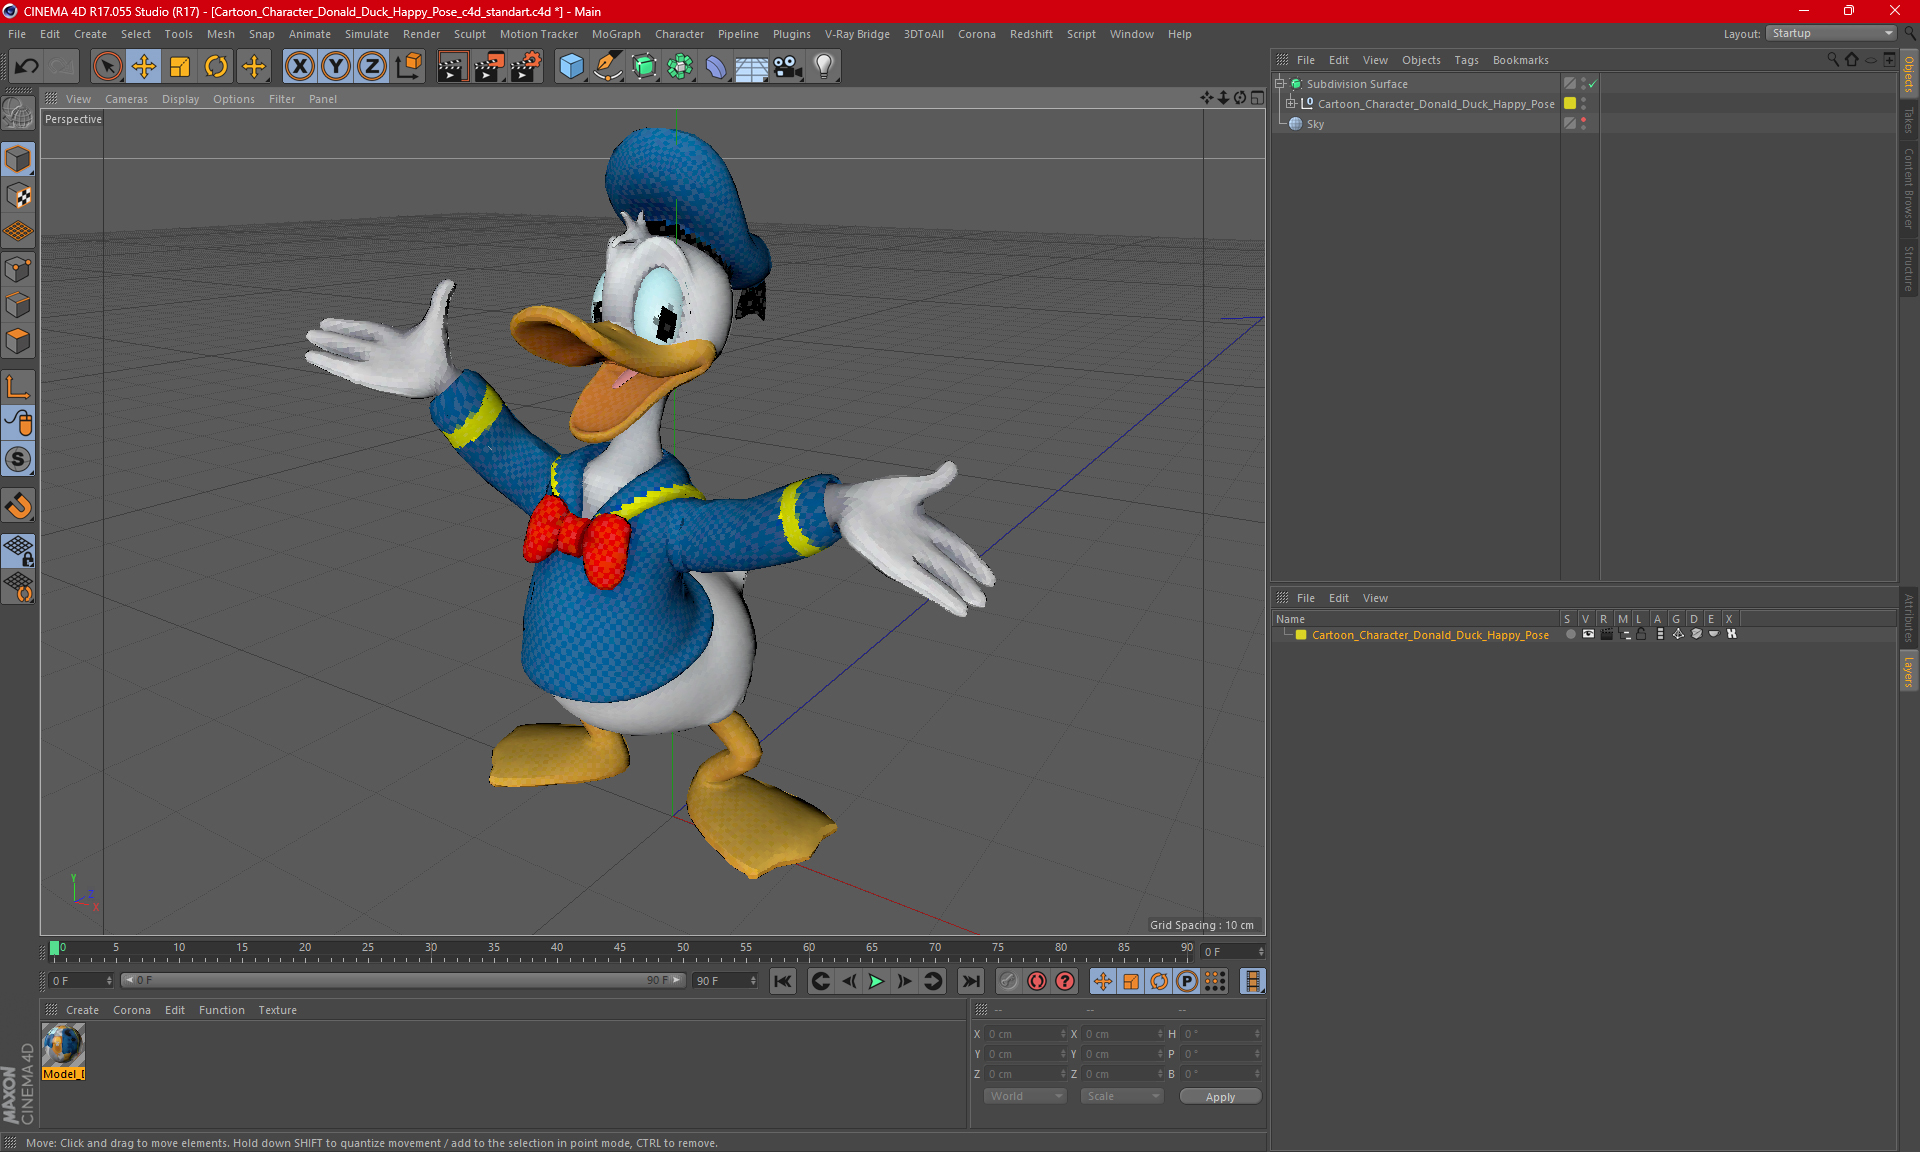This screenshot has height=1152, width=1920.
Task: Expand Cartoon_Character_Donald_Duck_Happy_Pose object node
Action: pos(1290,103)
